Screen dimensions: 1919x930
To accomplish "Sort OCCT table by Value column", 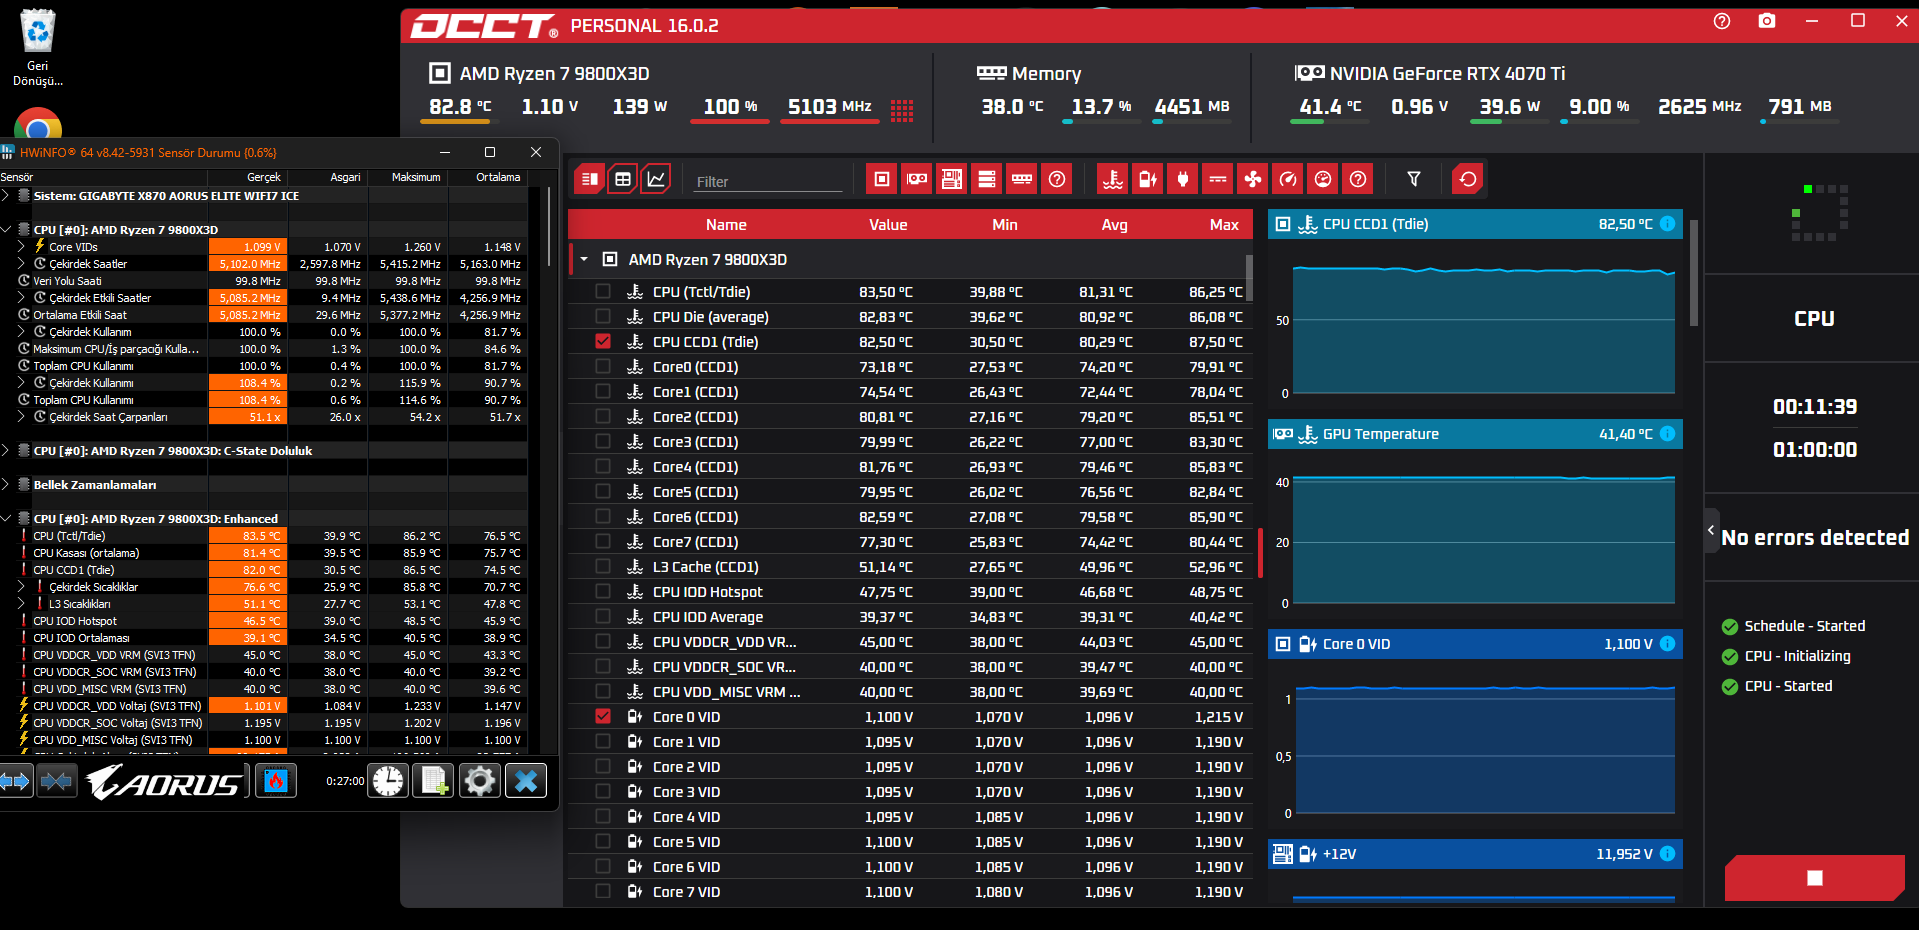I will pos(888,225).
